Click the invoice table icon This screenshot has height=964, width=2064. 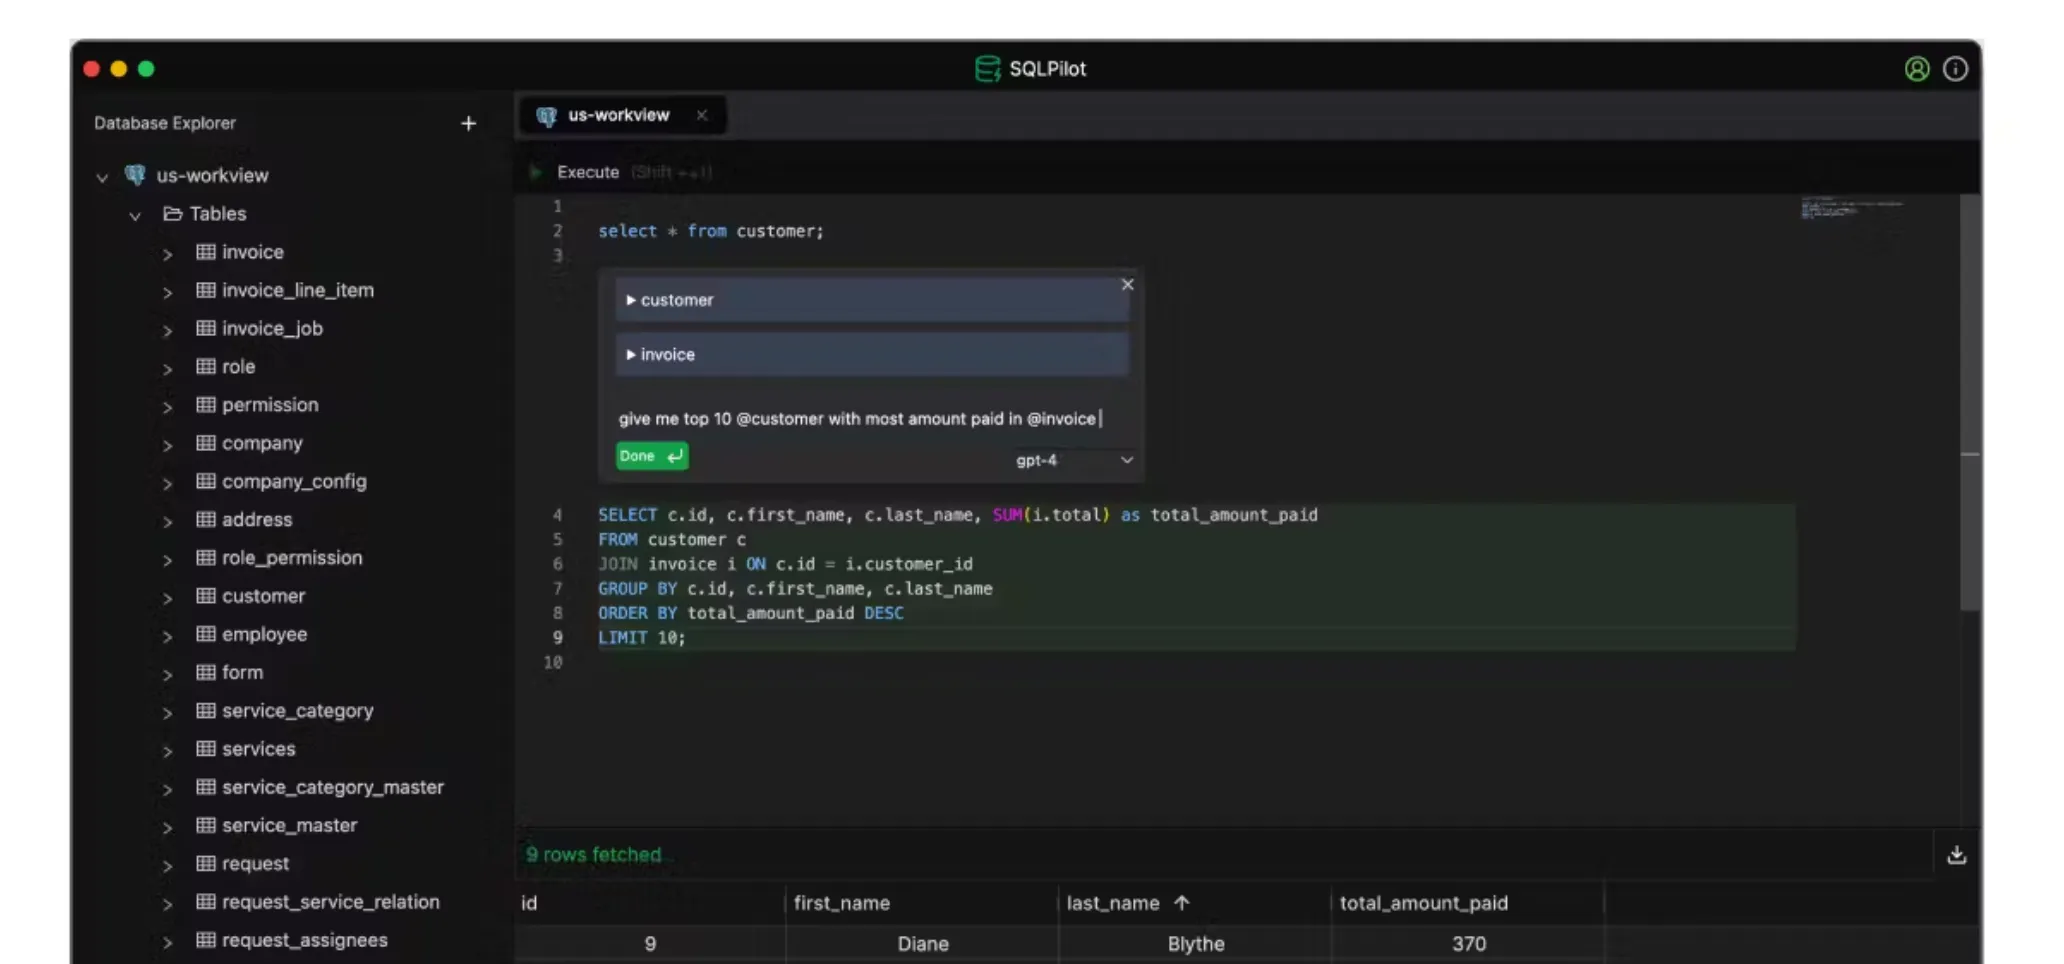pos(206,252)
